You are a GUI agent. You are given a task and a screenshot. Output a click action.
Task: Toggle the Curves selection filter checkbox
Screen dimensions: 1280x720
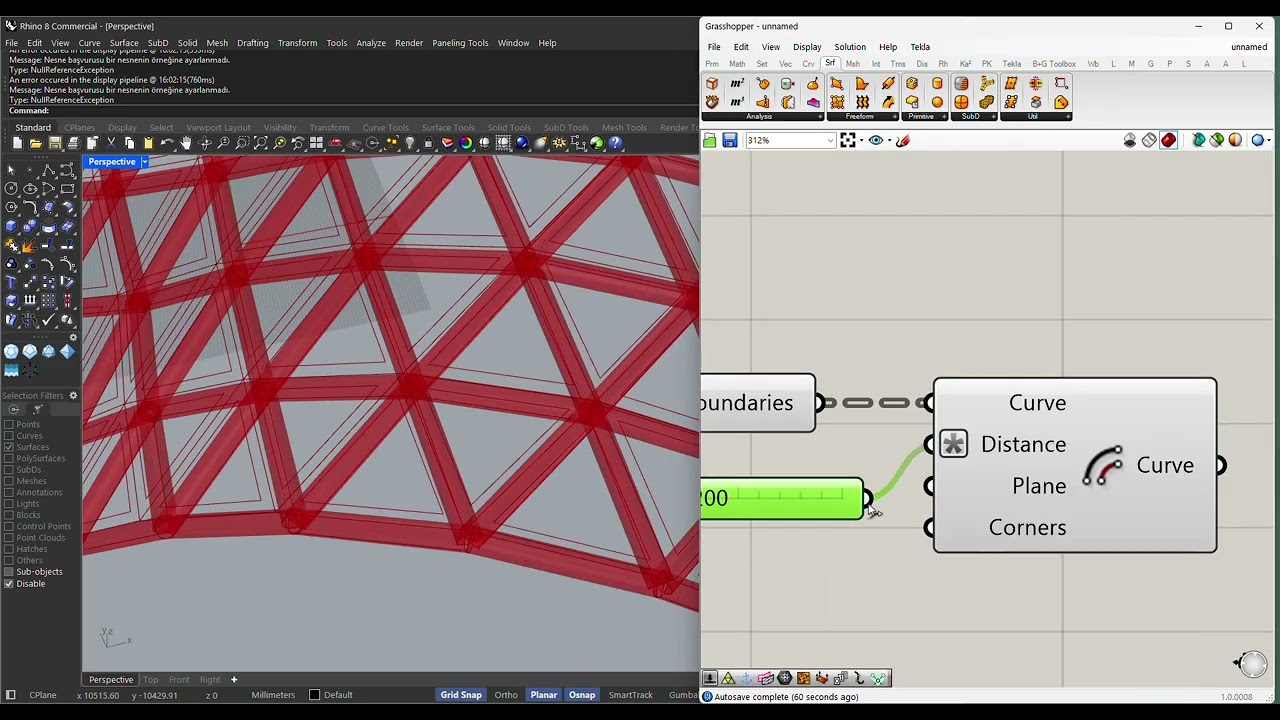point(9,436)
